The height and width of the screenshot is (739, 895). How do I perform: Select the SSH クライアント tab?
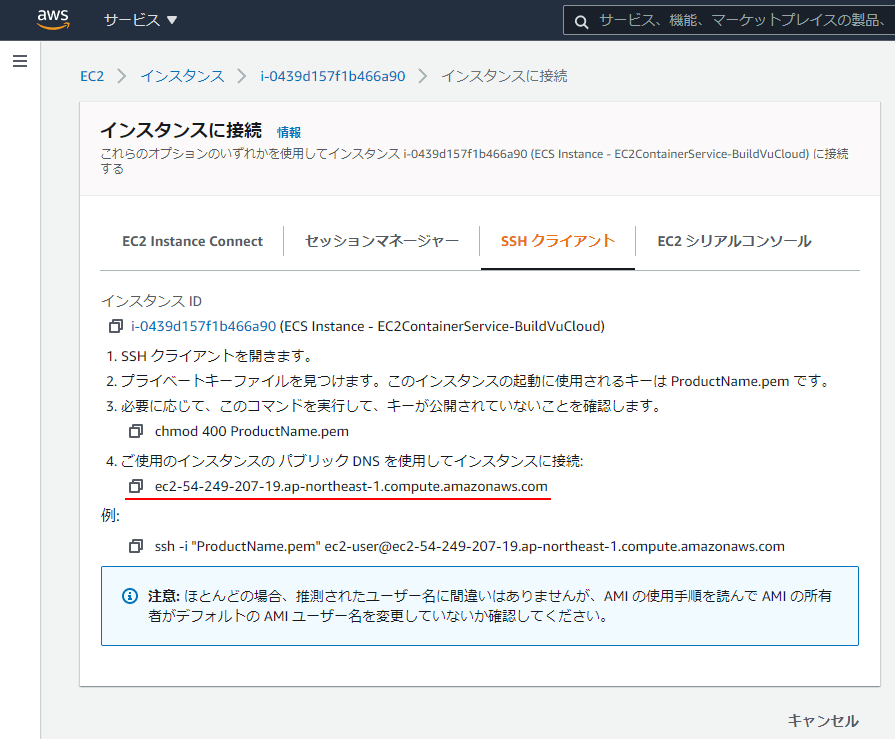[558, 241]
